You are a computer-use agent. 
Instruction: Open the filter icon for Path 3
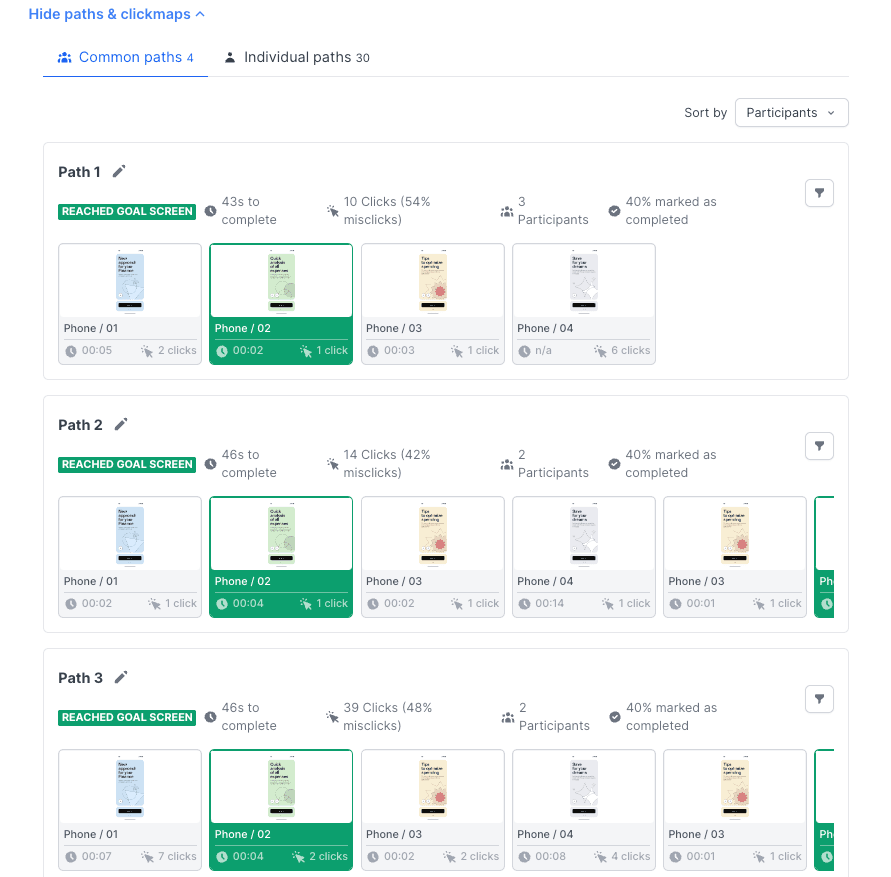[x=819, y=698]
